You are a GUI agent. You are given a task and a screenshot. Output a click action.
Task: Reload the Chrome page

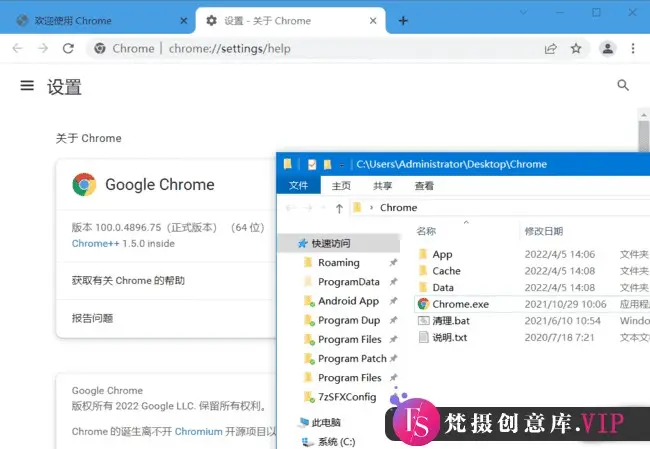click(x=68, y=49)
